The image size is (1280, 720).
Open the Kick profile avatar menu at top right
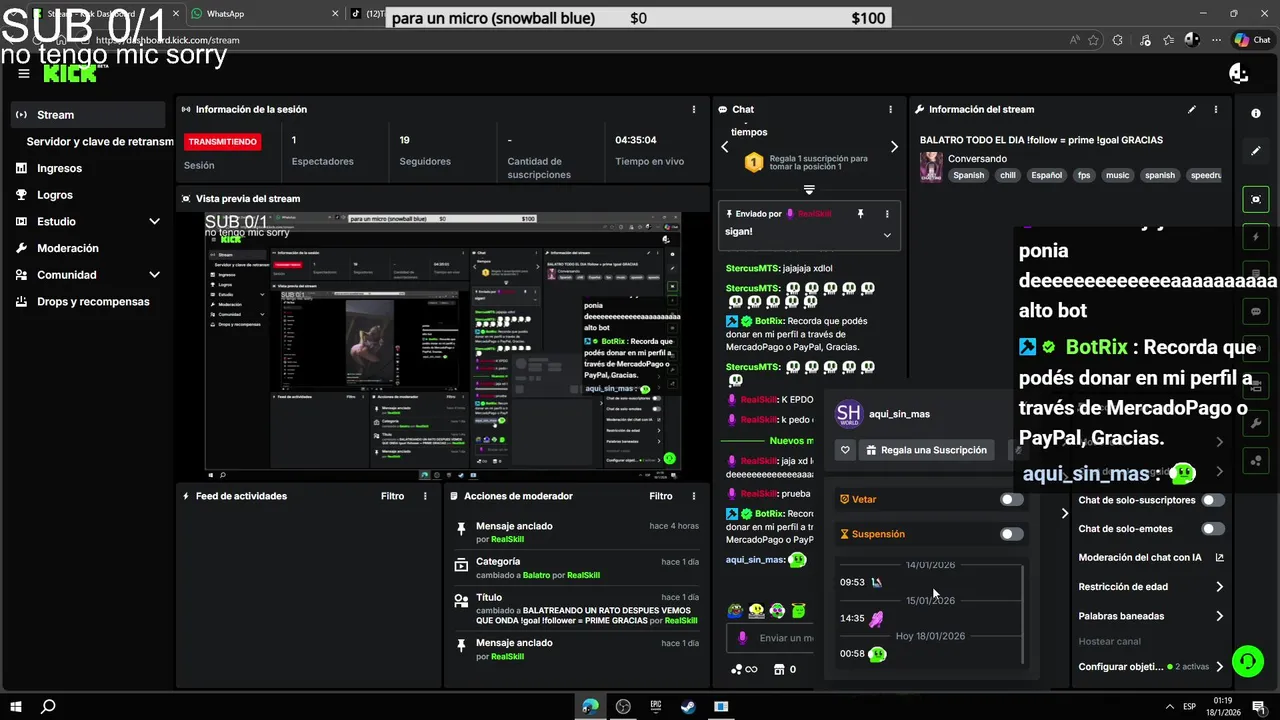point(1239,73)
